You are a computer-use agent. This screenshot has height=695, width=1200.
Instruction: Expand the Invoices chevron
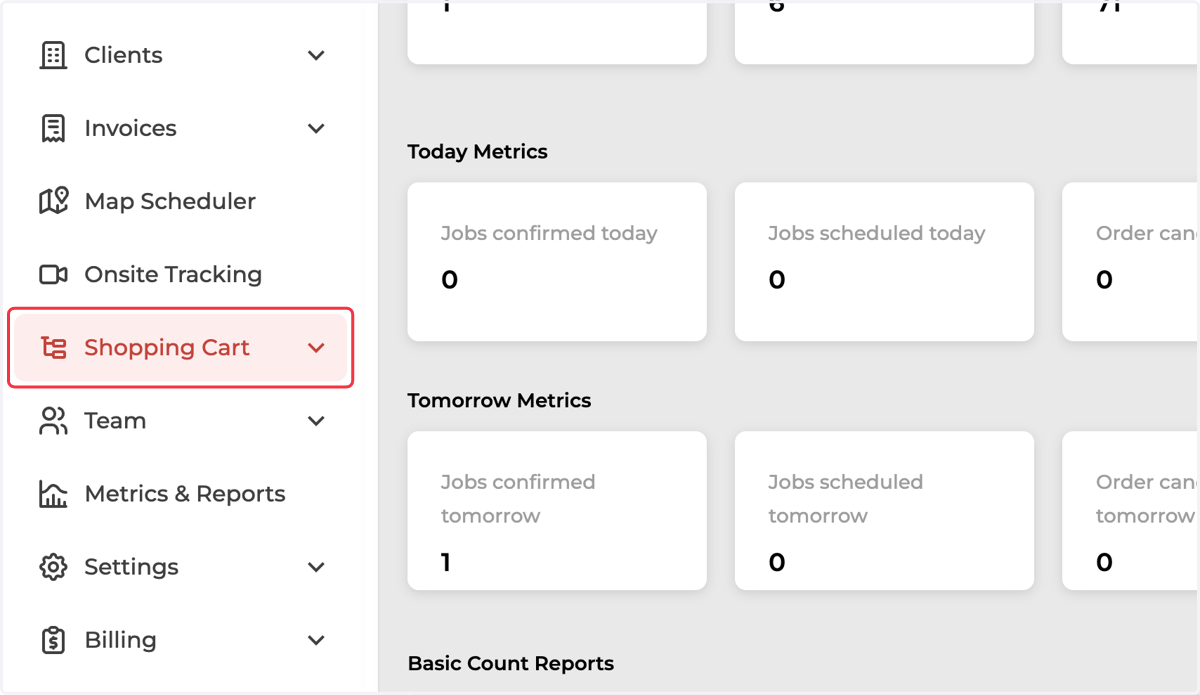(x=316, y=128)
